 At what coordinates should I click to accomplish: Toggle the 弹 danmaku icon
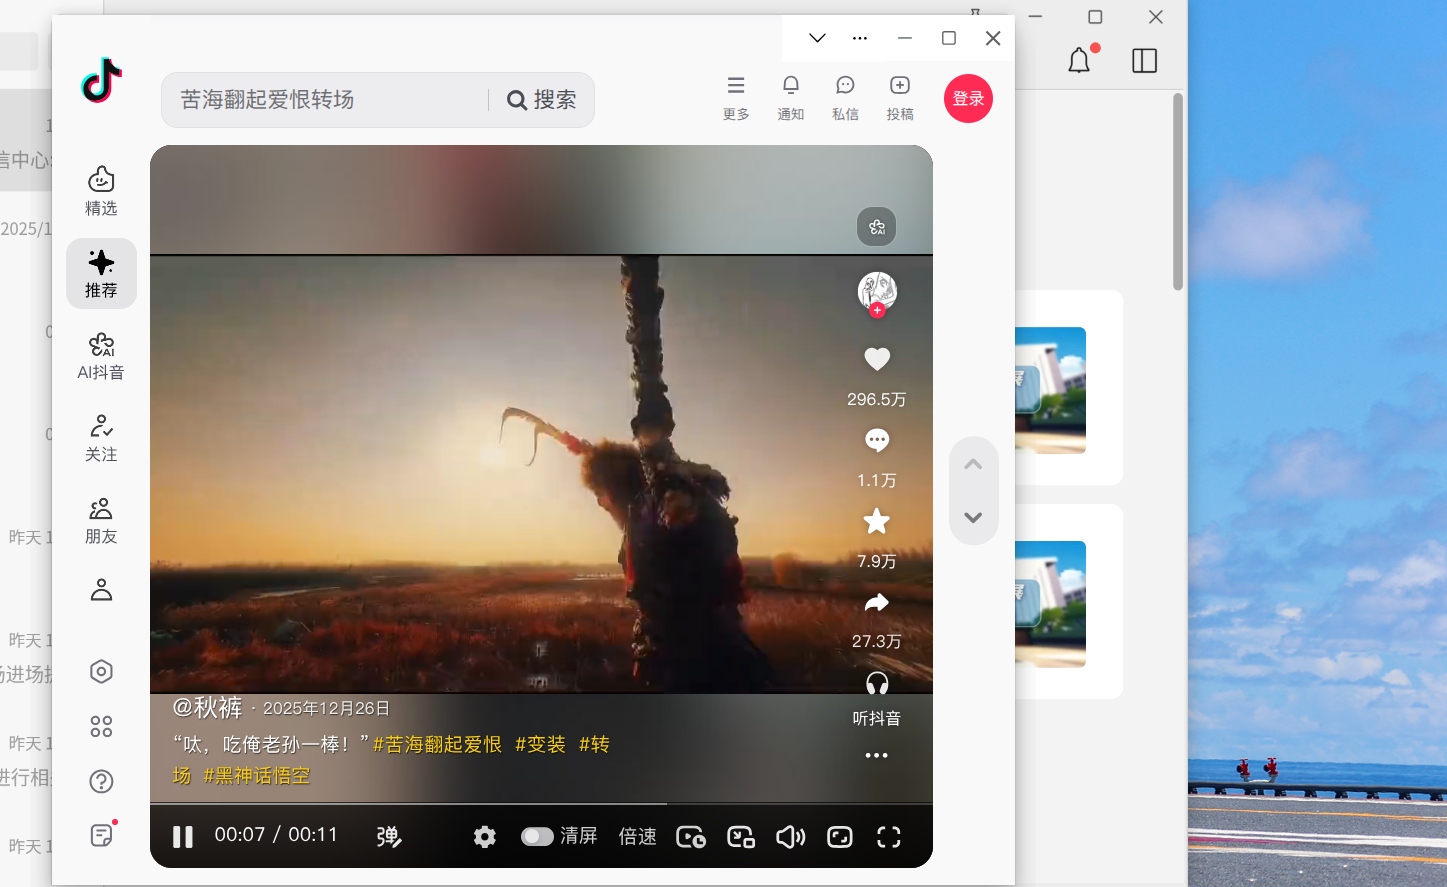389,837
